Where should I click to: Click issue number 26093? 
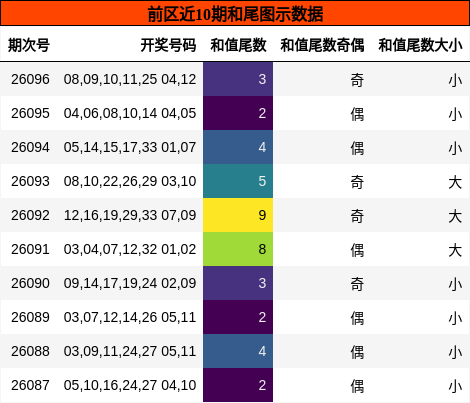pyautogui.click(x=30, y=181)
